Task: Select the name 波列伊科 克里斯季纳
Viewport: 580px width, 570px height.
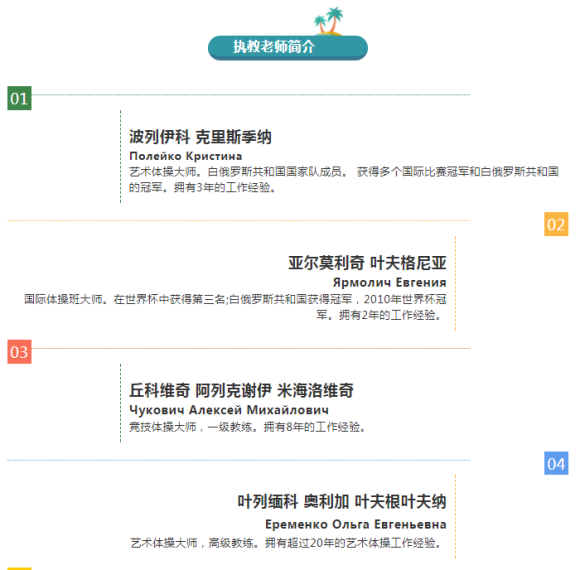Action: pyautogui.click(x=200, y=137)
